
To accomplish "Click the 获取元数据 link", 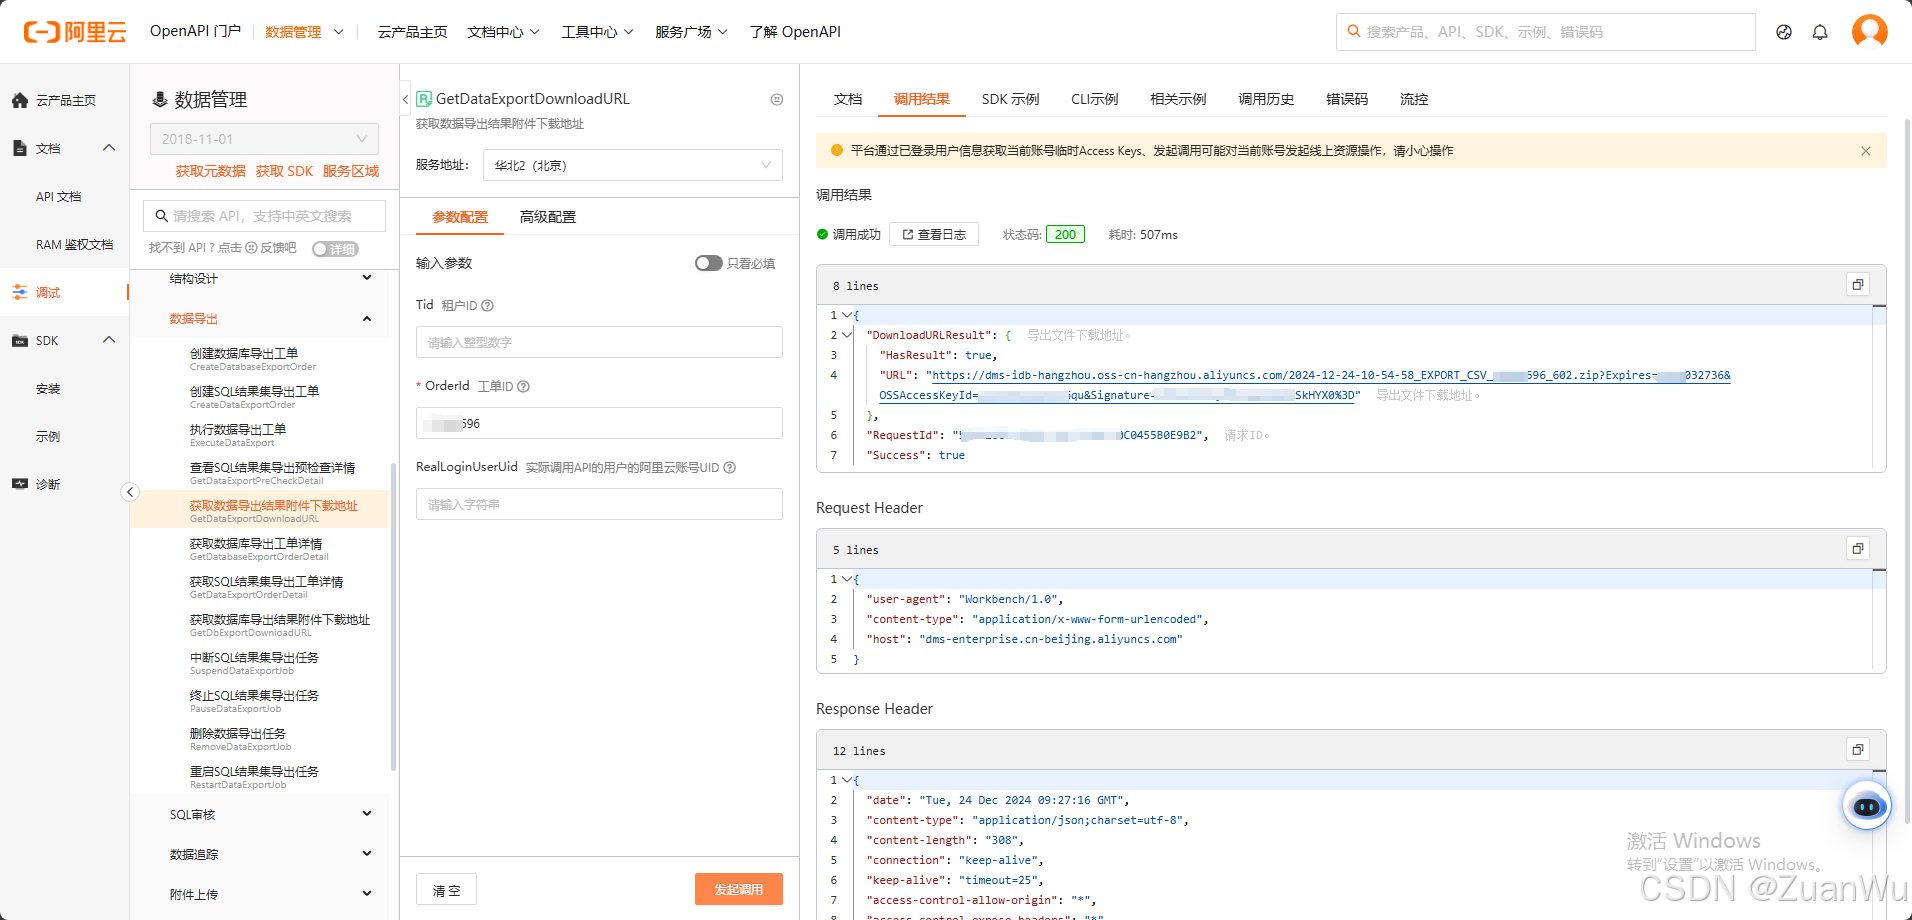I will click(210, 171).
